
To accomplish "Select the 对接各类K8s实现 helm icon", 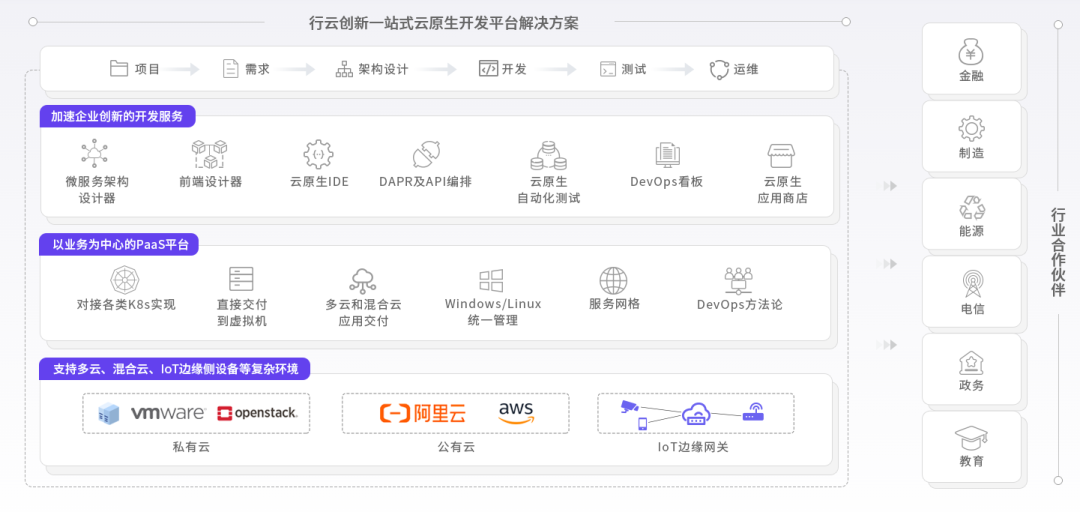I will tap(125, 280).
